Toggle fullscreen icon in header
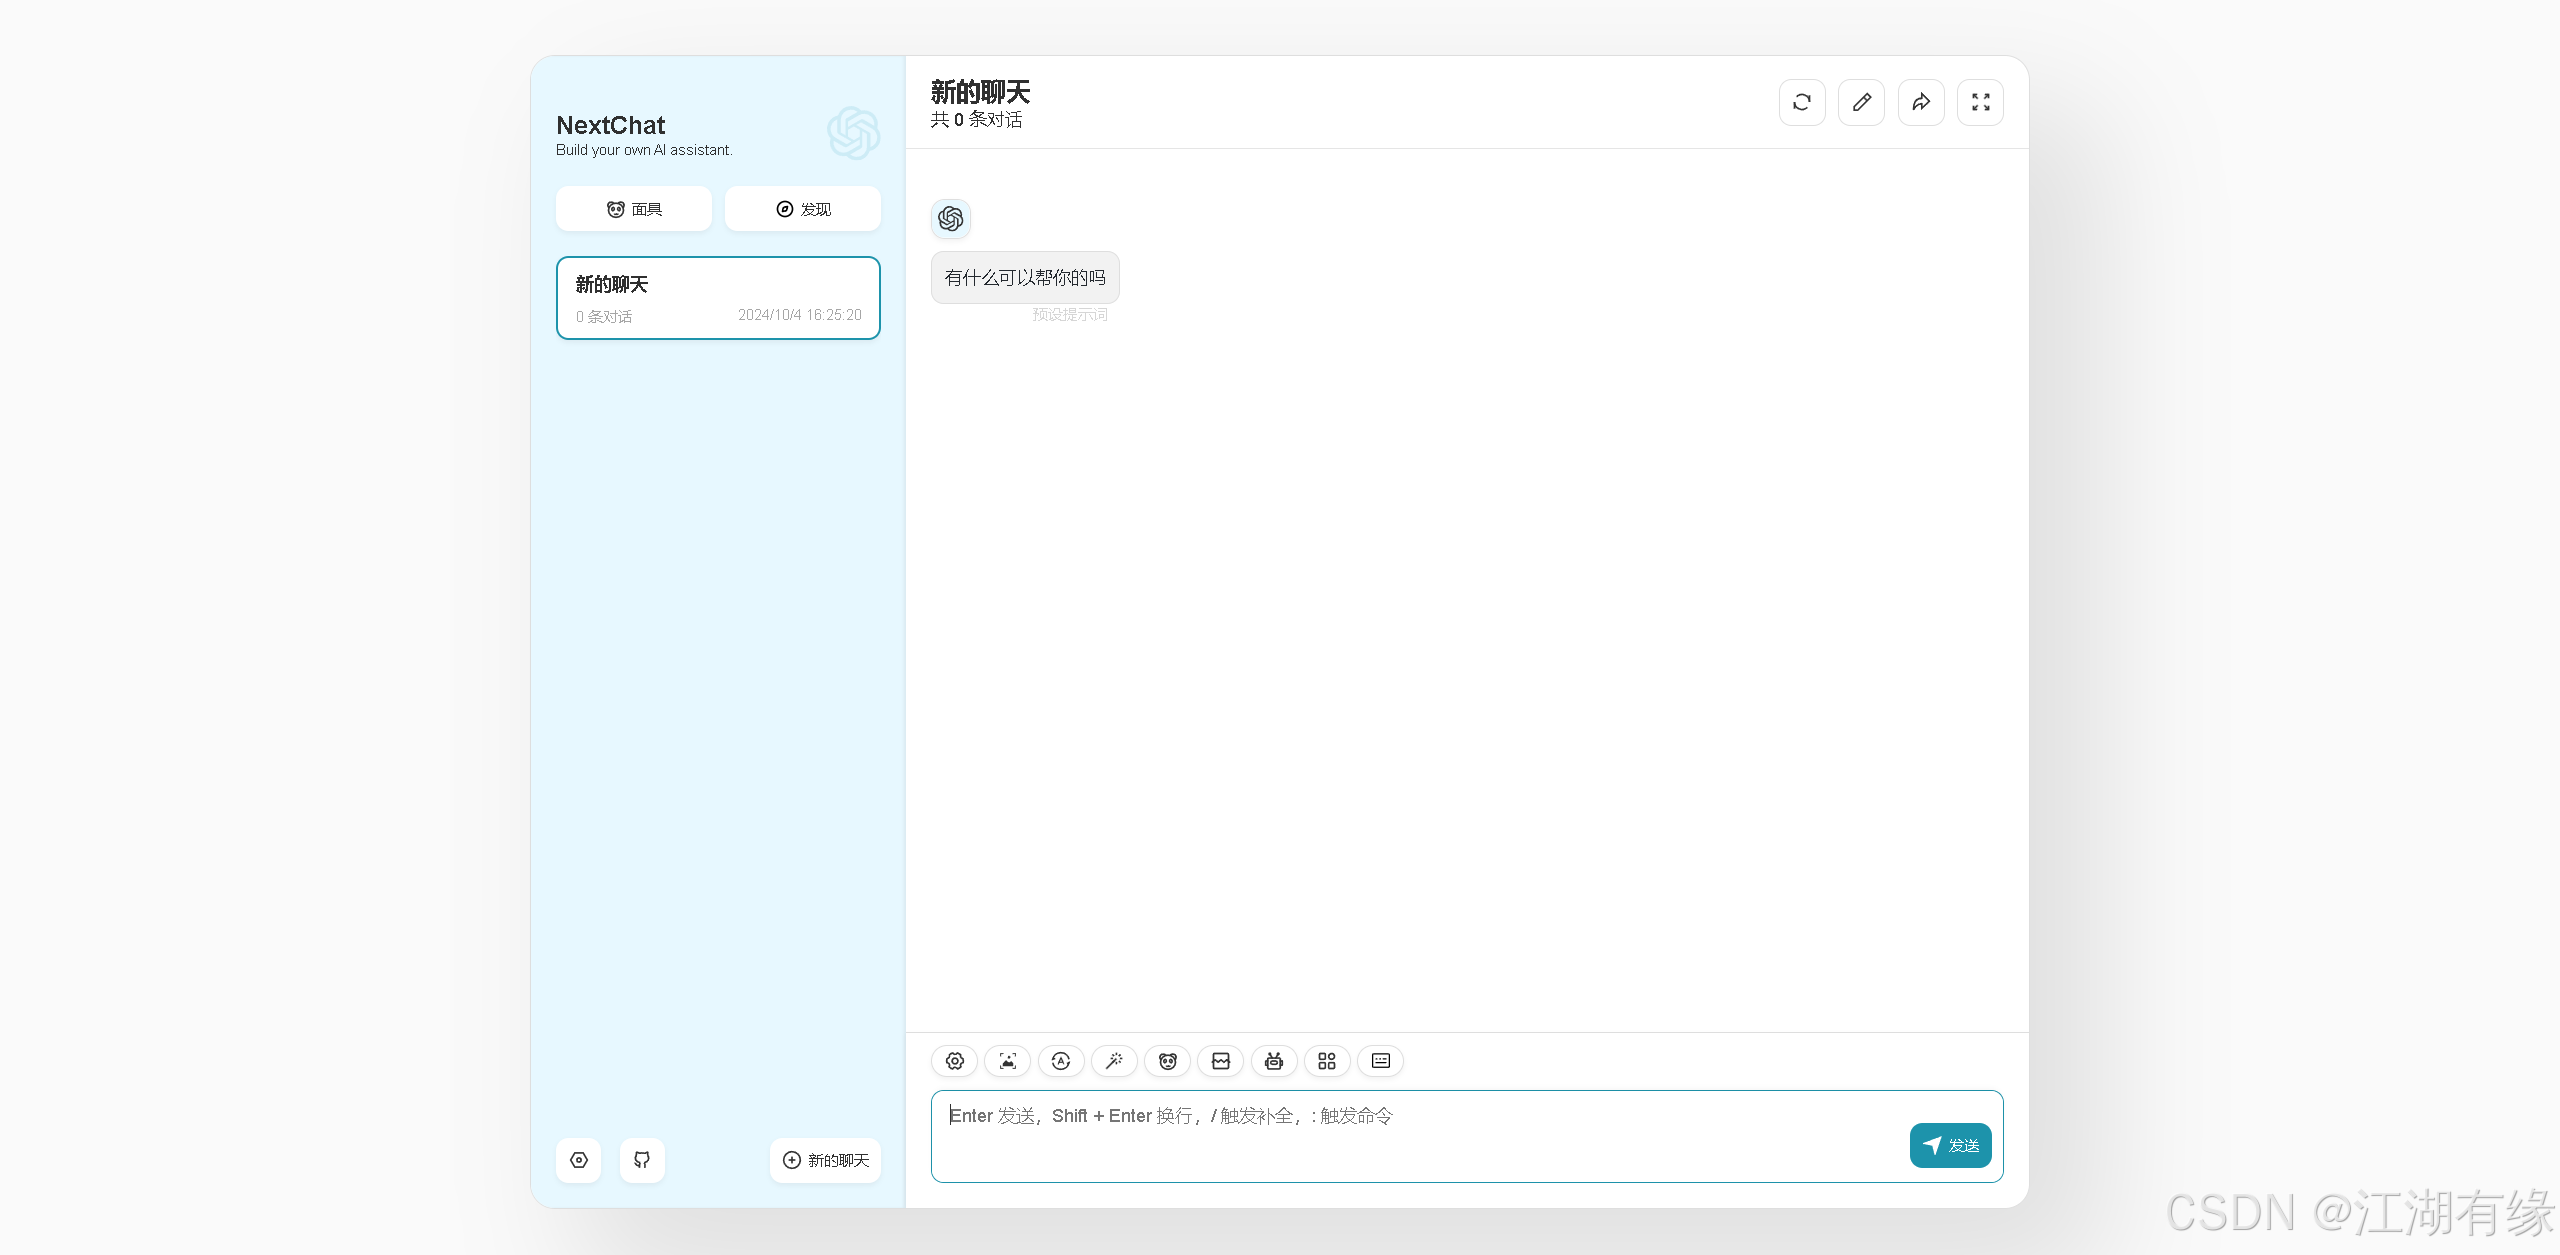 pos(1980,102)
